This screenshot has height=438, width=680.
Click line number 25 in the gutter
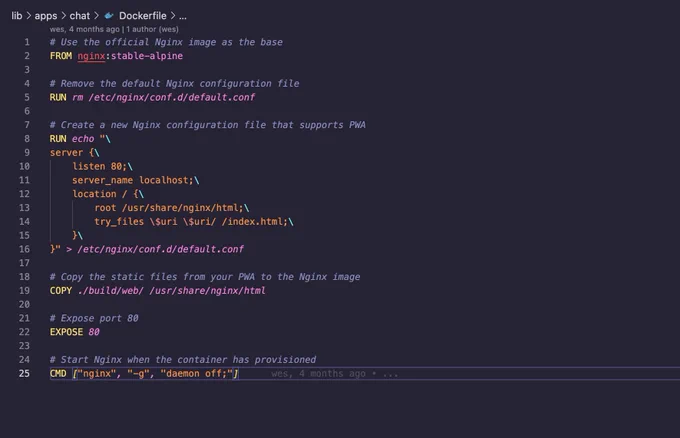(x=24, y=373)
